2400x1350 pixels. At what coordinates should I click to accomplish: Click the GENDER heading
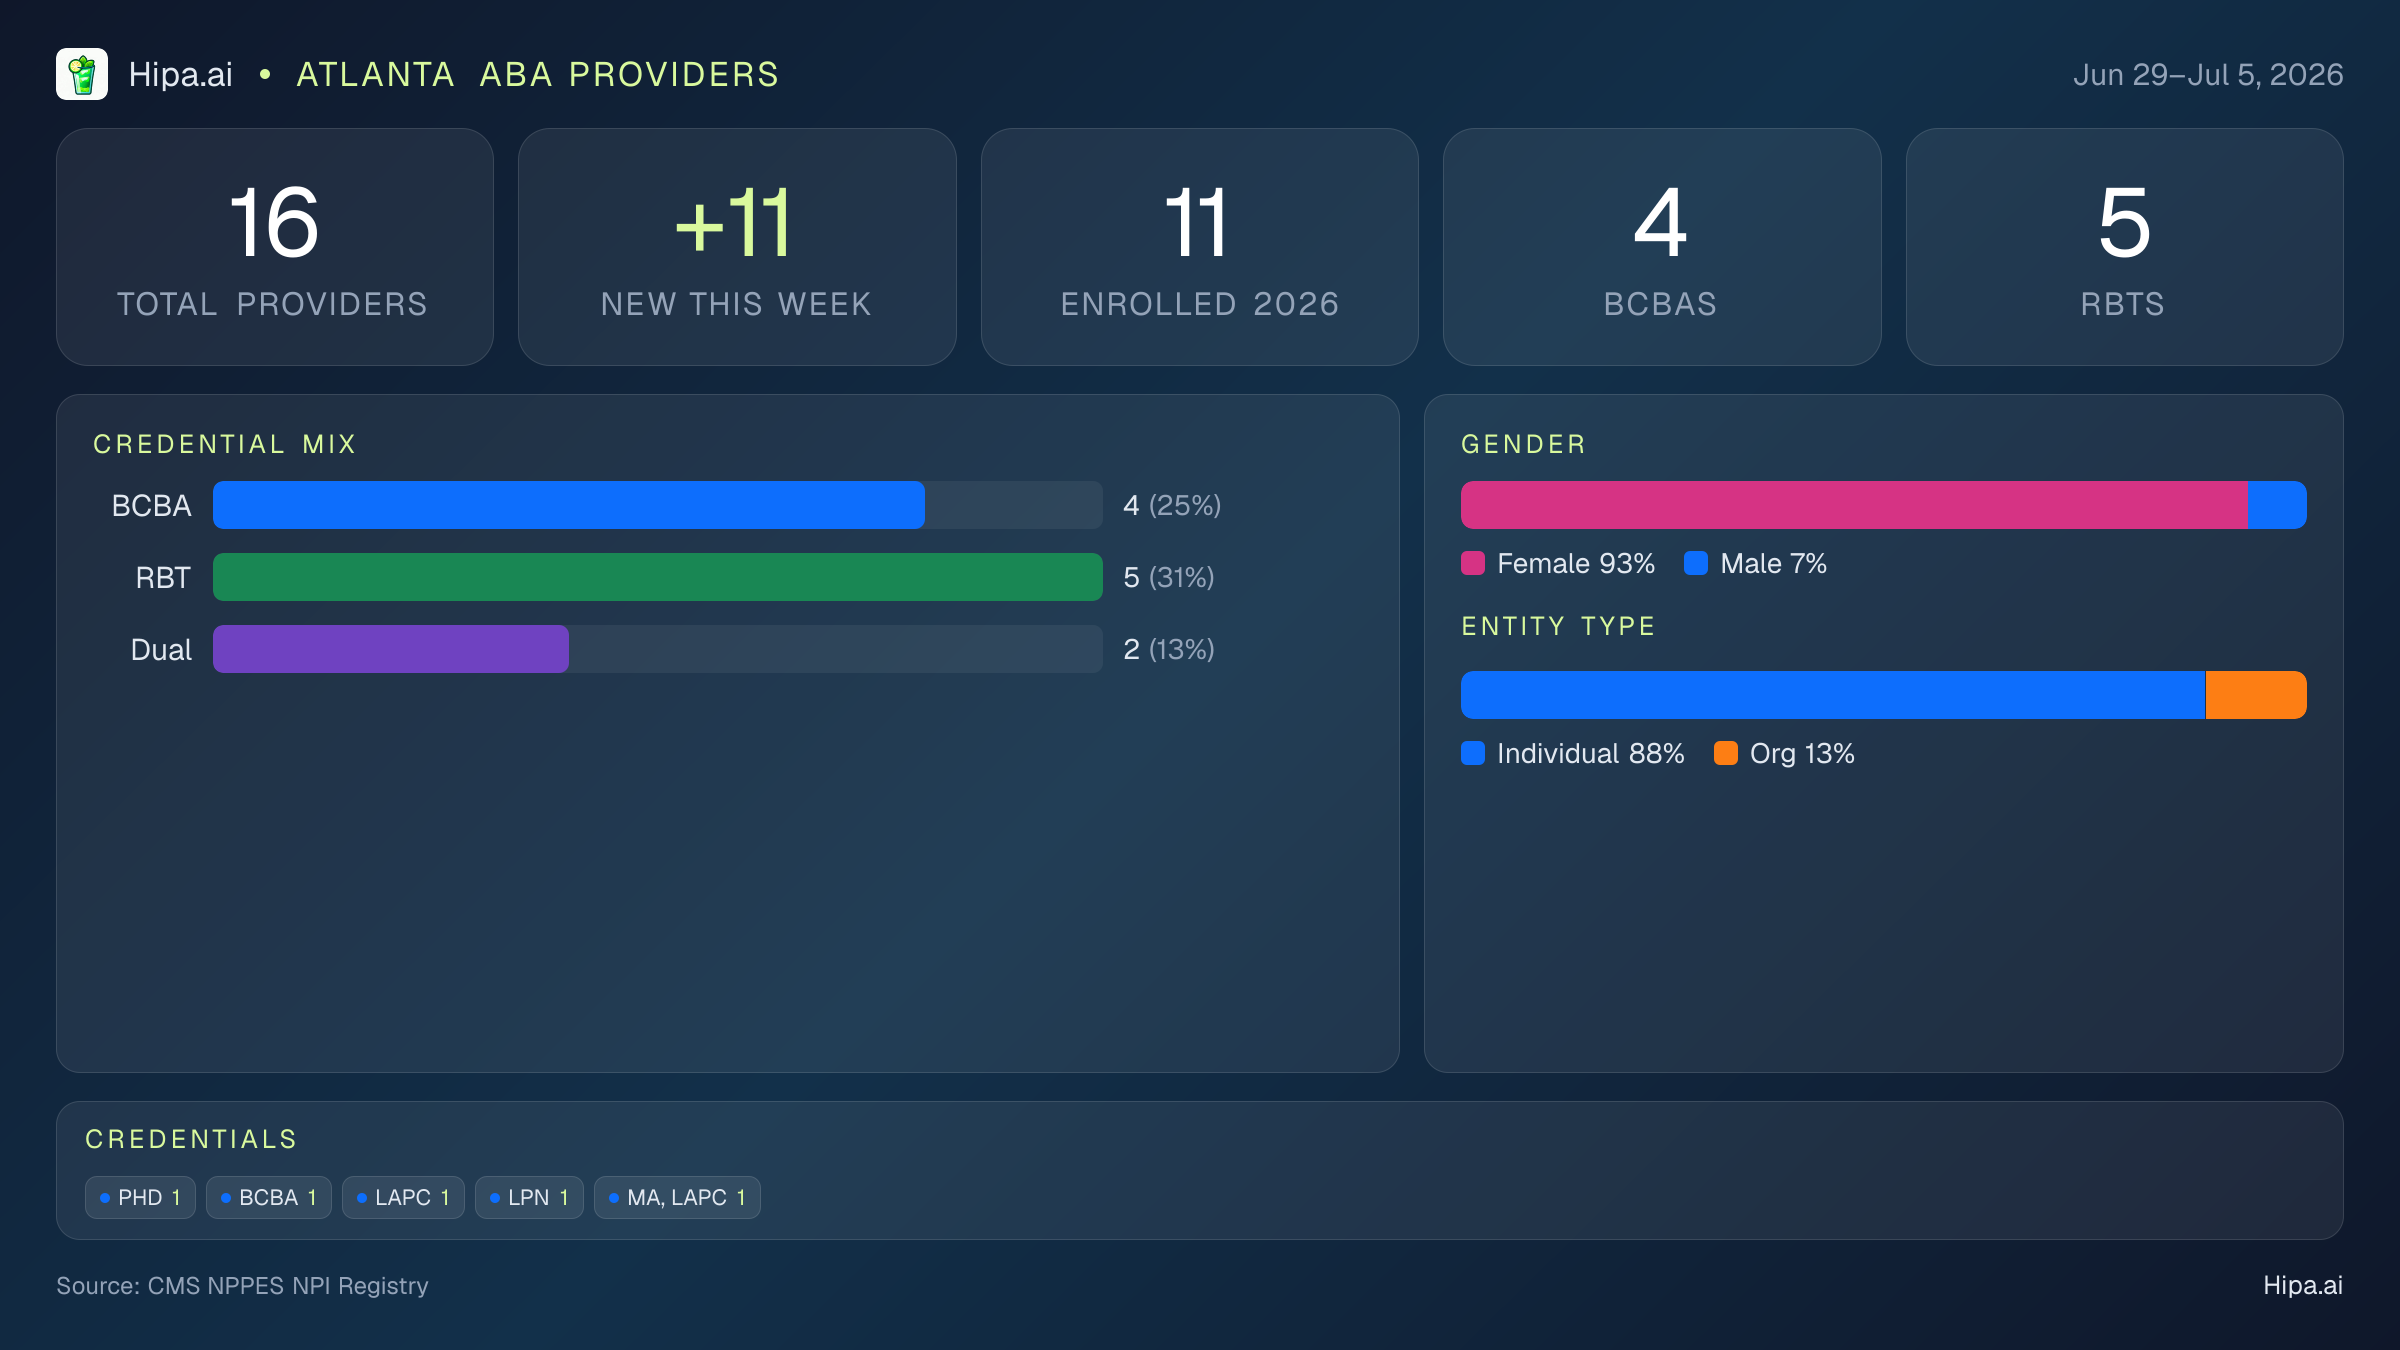pos(1524,444)
